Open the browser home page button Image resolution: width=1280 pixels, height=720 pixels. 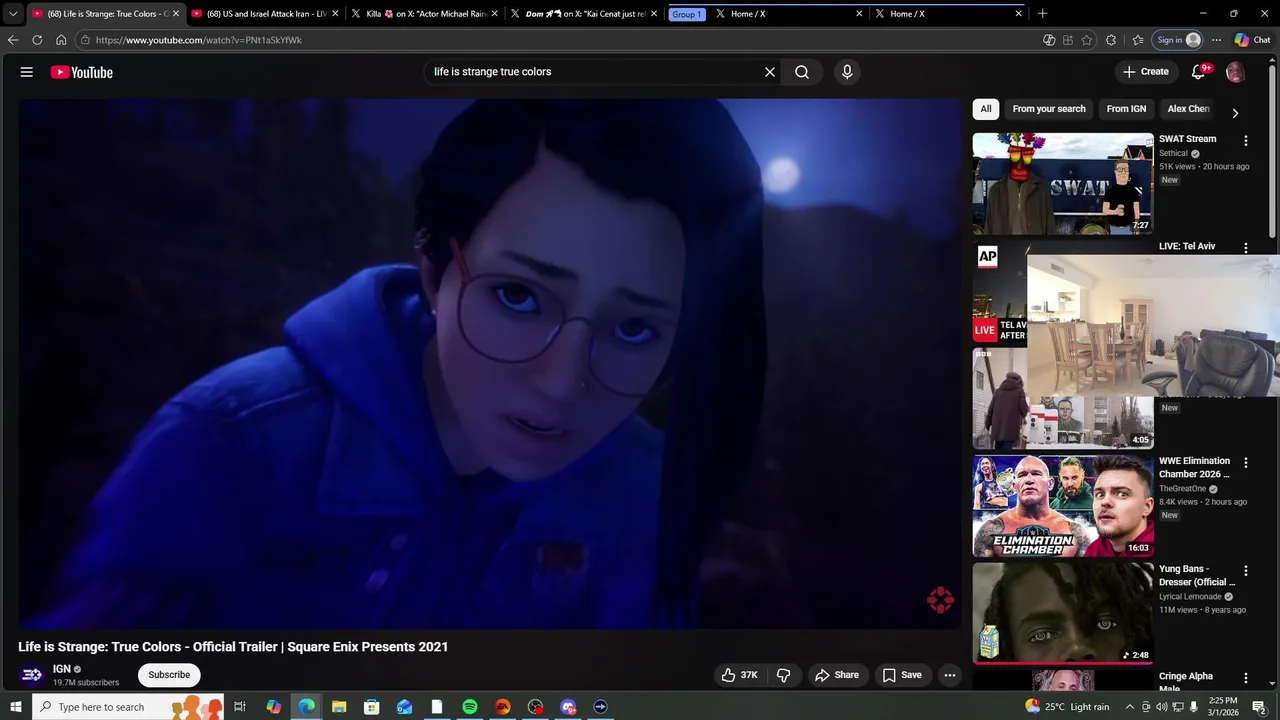click(x=61, y=40)
